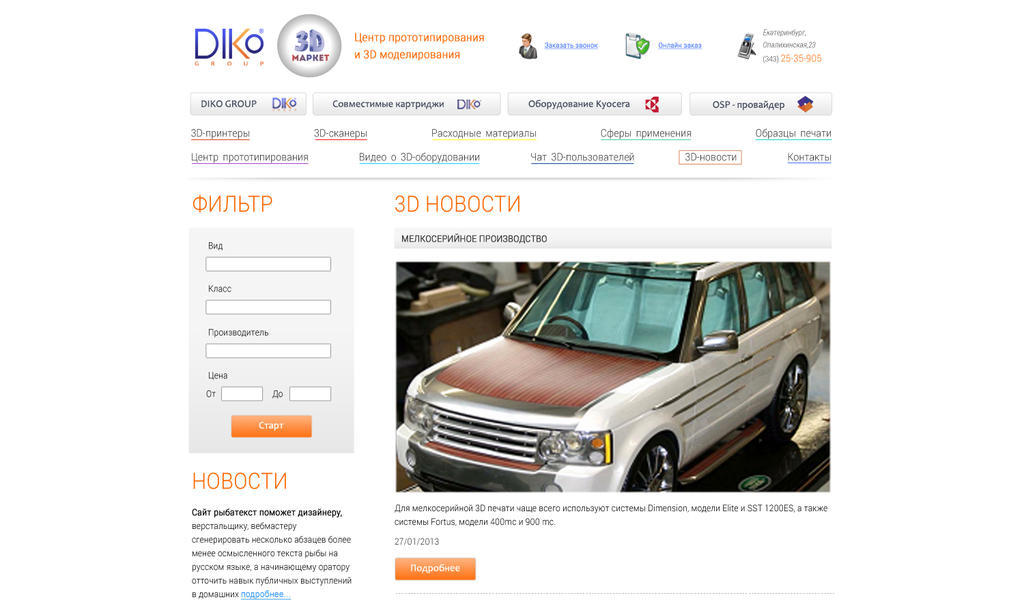Viewport: 1024px width, 606px height.
Task: Click the Вид filter field
Action: (268, 264)
